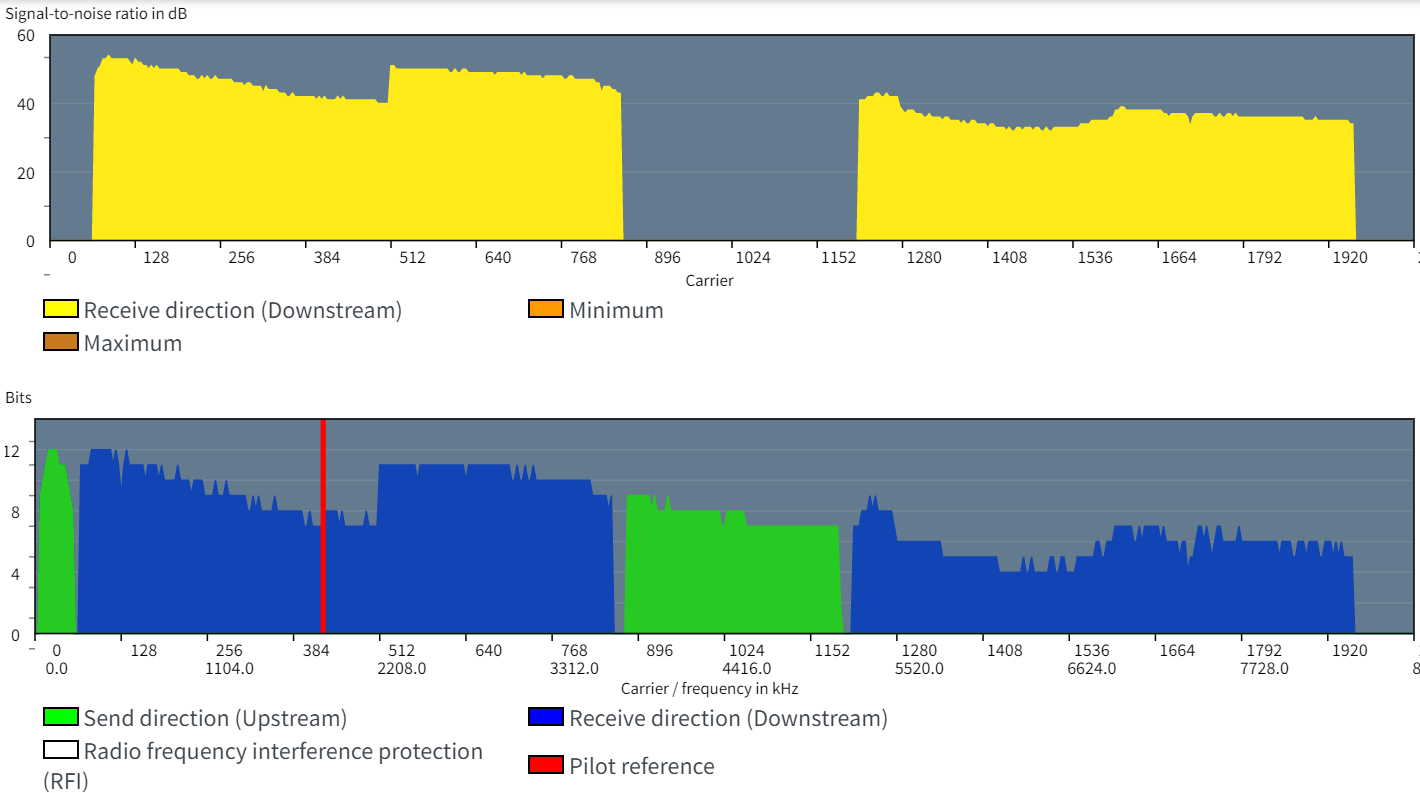Screen dimensions: 1420x793
Task: Select the brown Maximum legend swatch
Action: [x=61, y=342]
